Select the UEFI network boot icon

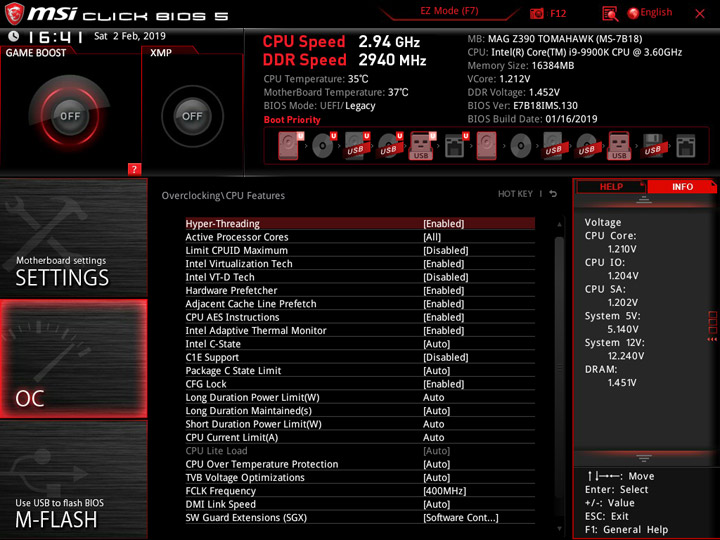456,146
